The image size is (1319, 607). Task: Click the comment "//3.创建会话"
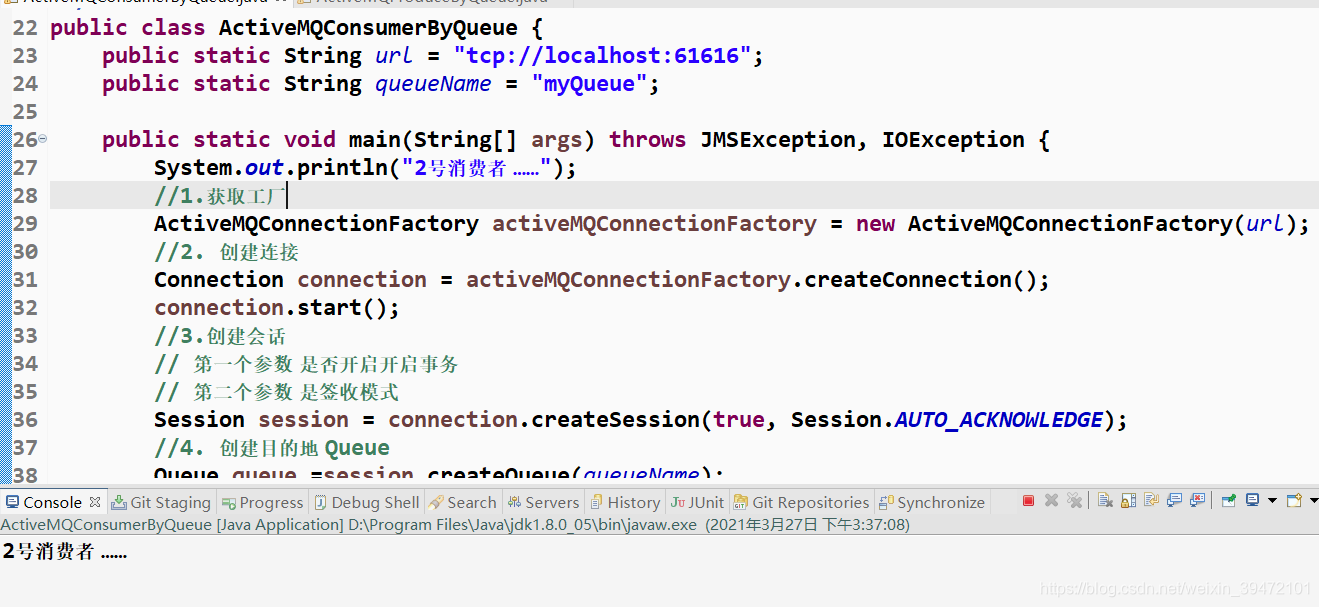pos(220,335)
